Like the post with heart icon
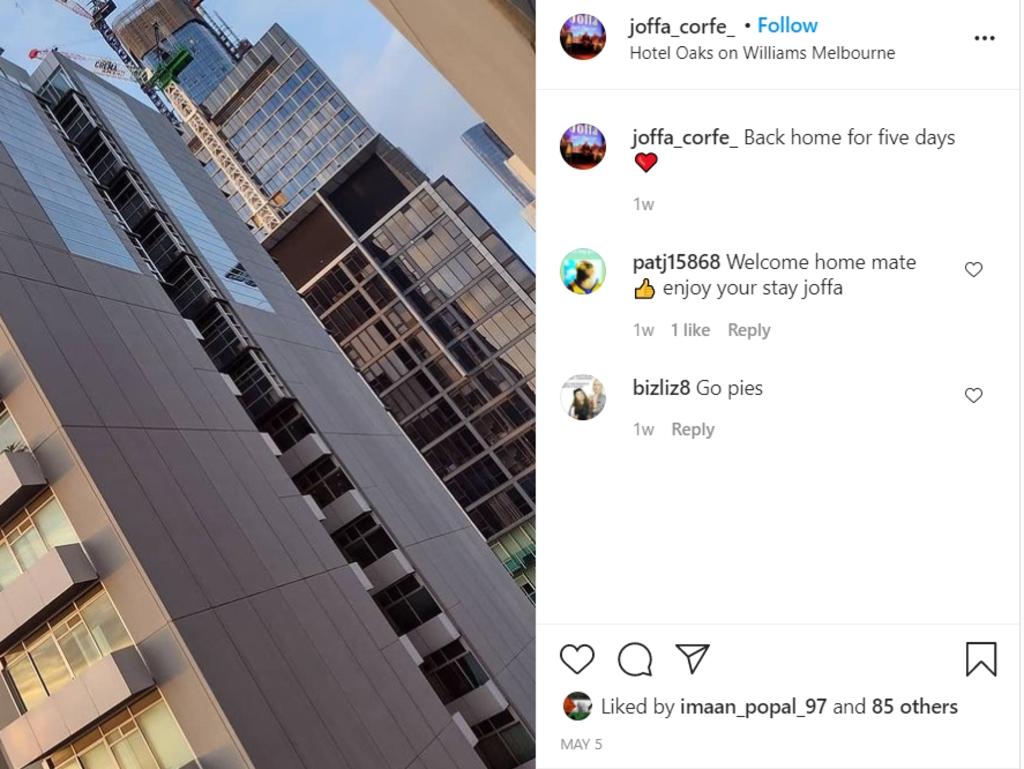 (577, 659)
